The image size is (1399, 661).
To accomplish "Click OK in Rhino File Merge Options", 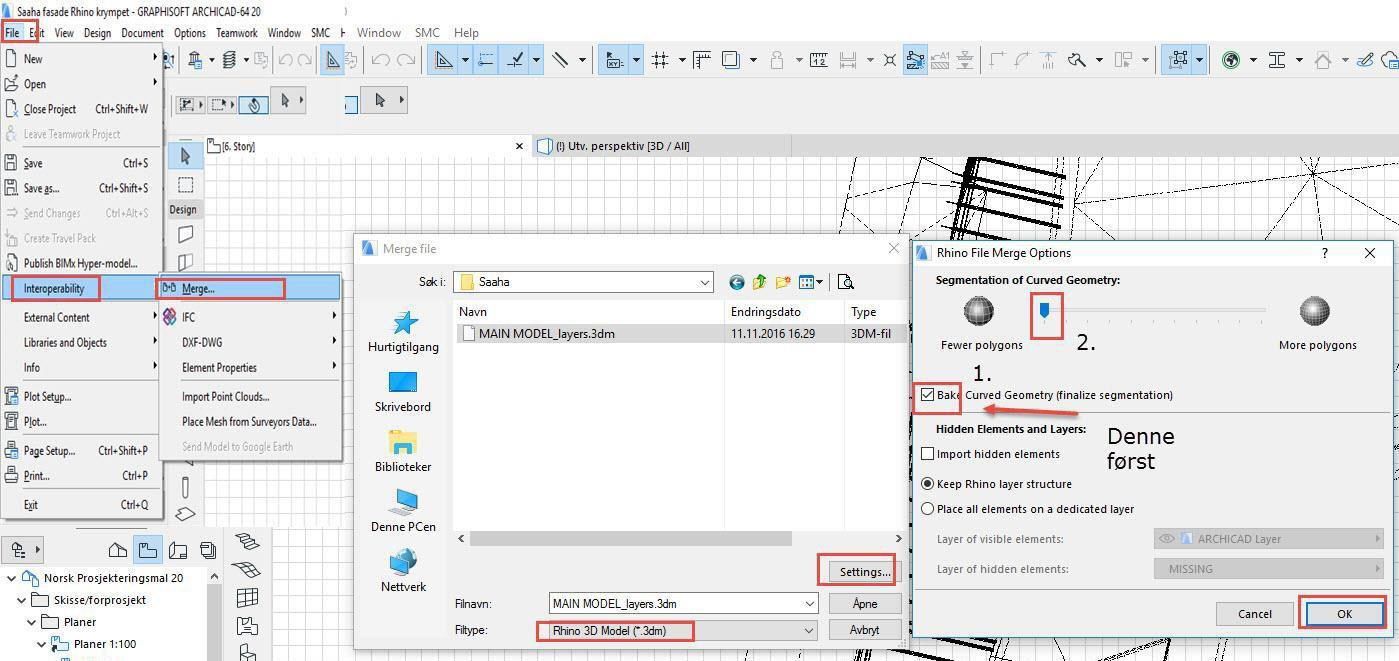I will 1344,614.
